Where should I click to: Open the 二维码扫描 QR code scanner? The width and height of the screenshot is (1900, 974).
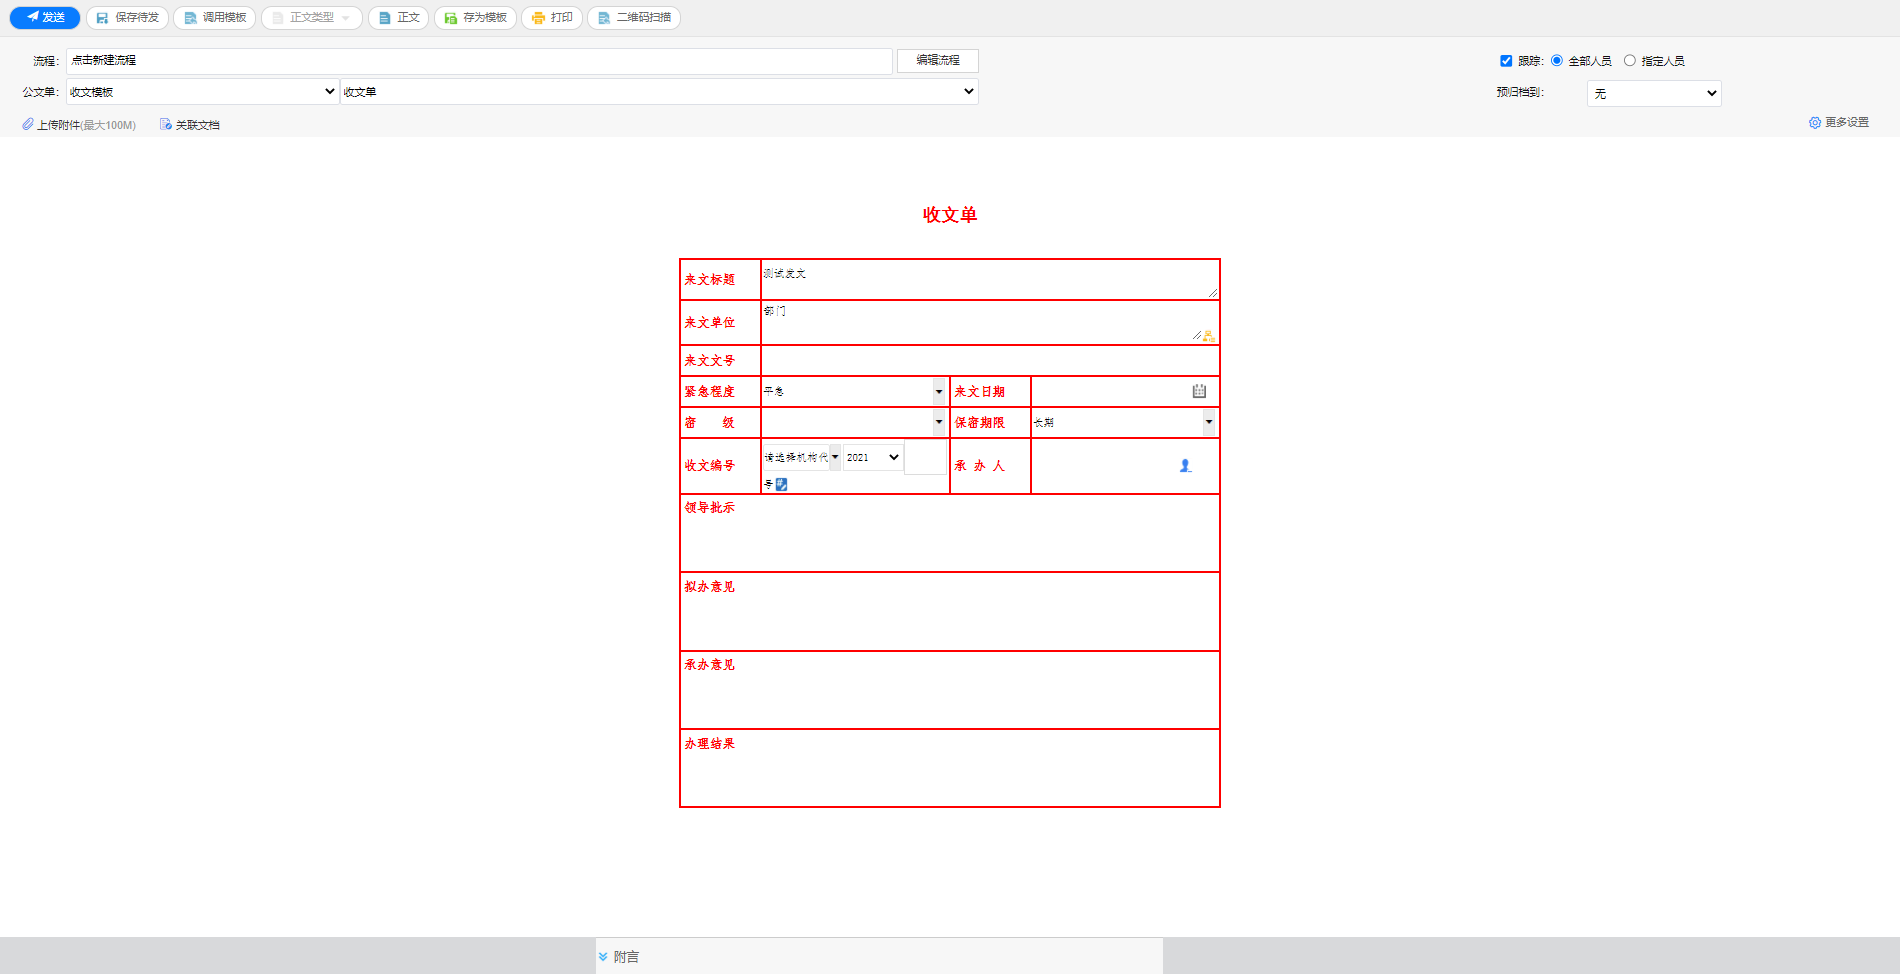pyautogui.click(x=603, y=17)
